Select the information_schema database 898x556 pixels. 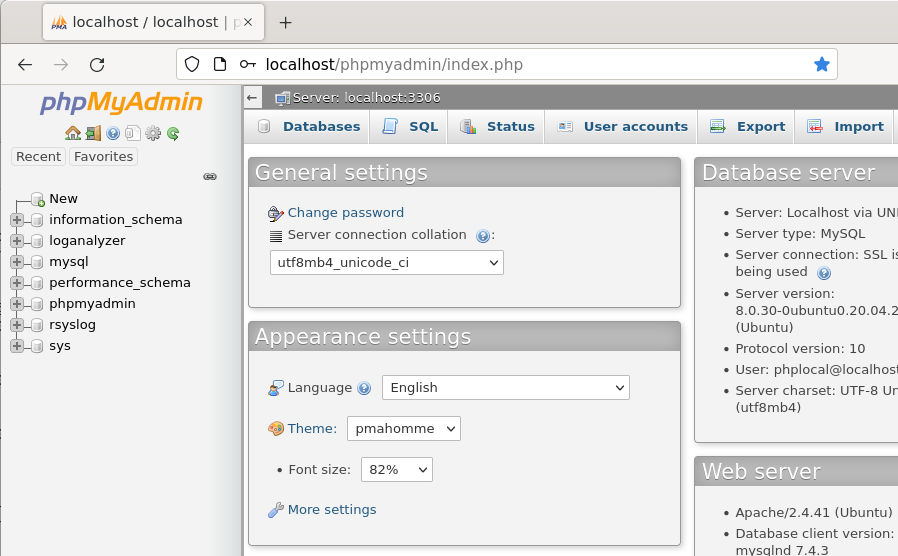click(x=116, y=219)
